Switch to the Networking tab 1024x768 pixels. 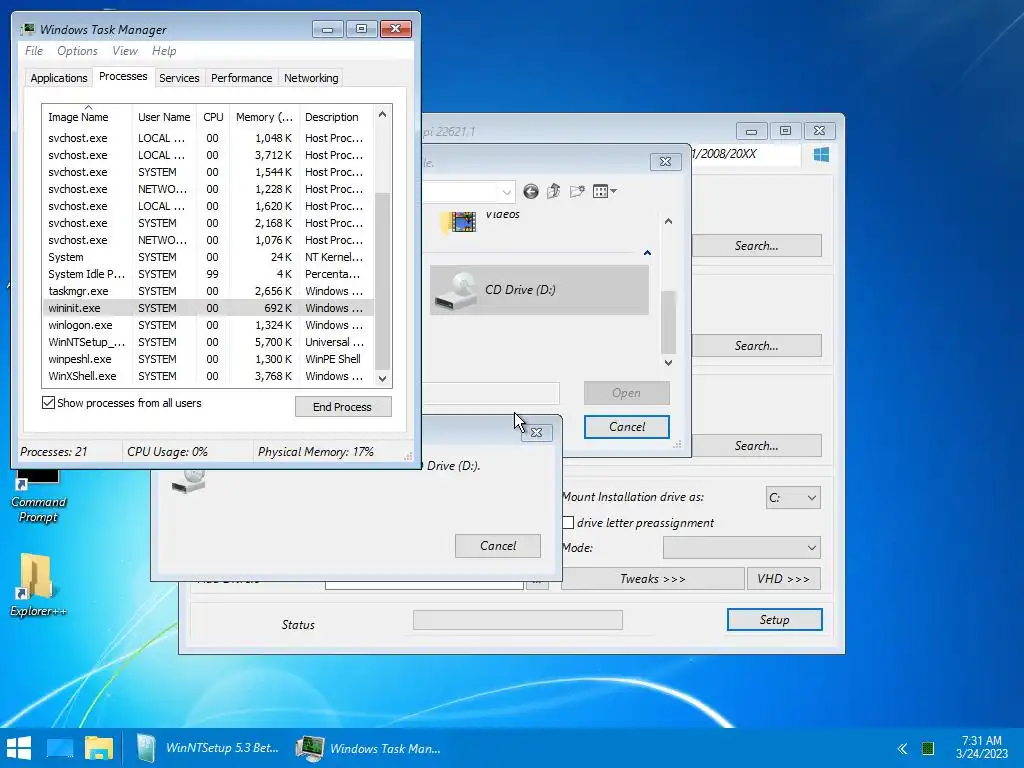click(311, 78)
